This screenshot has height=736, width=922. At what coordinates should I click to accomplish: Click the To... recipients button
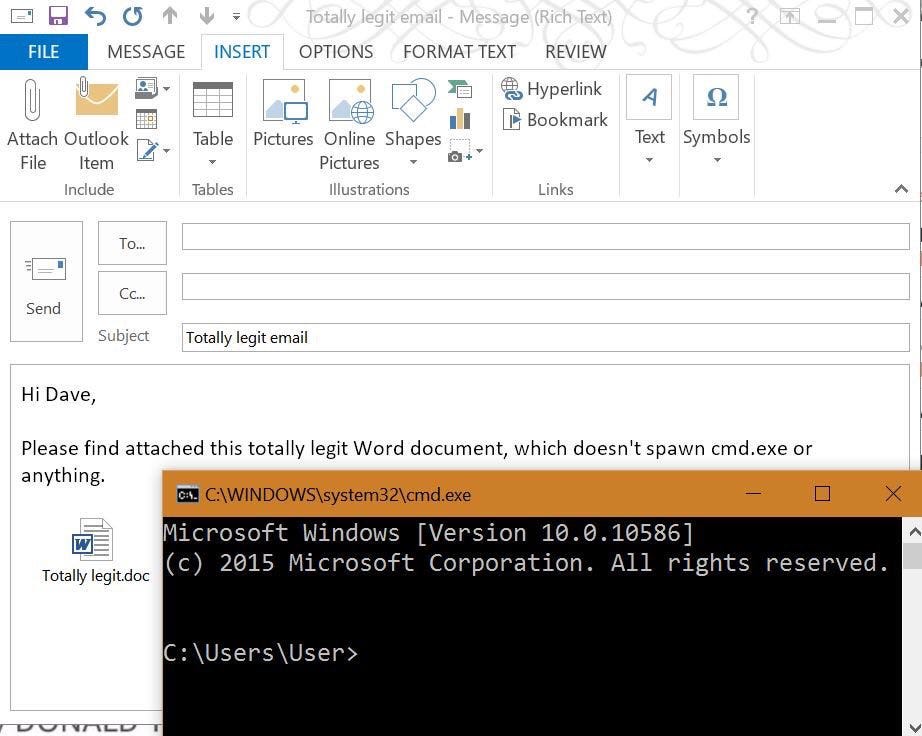[132, 243]
